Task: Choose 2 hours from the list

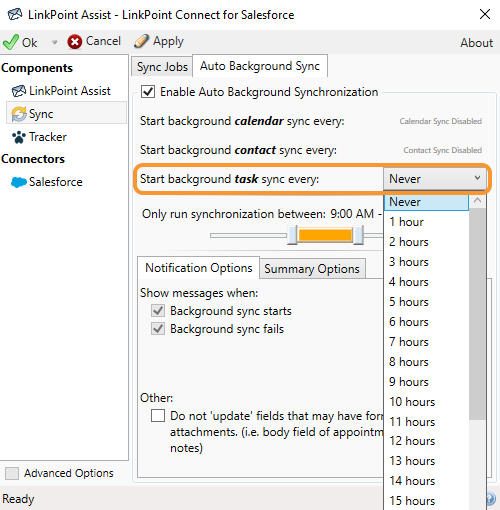Action: [426, 242]
